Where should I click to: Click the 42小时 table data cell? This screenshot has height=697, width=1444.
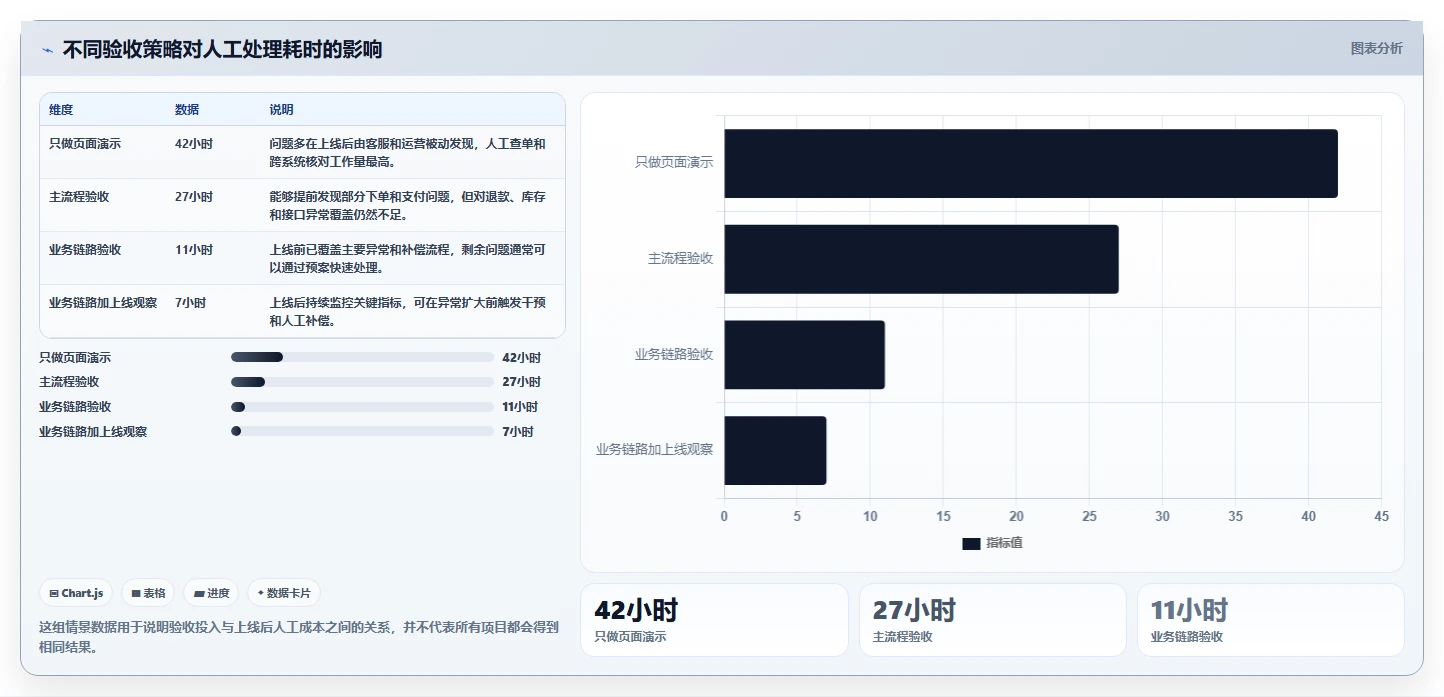(194, 144)
